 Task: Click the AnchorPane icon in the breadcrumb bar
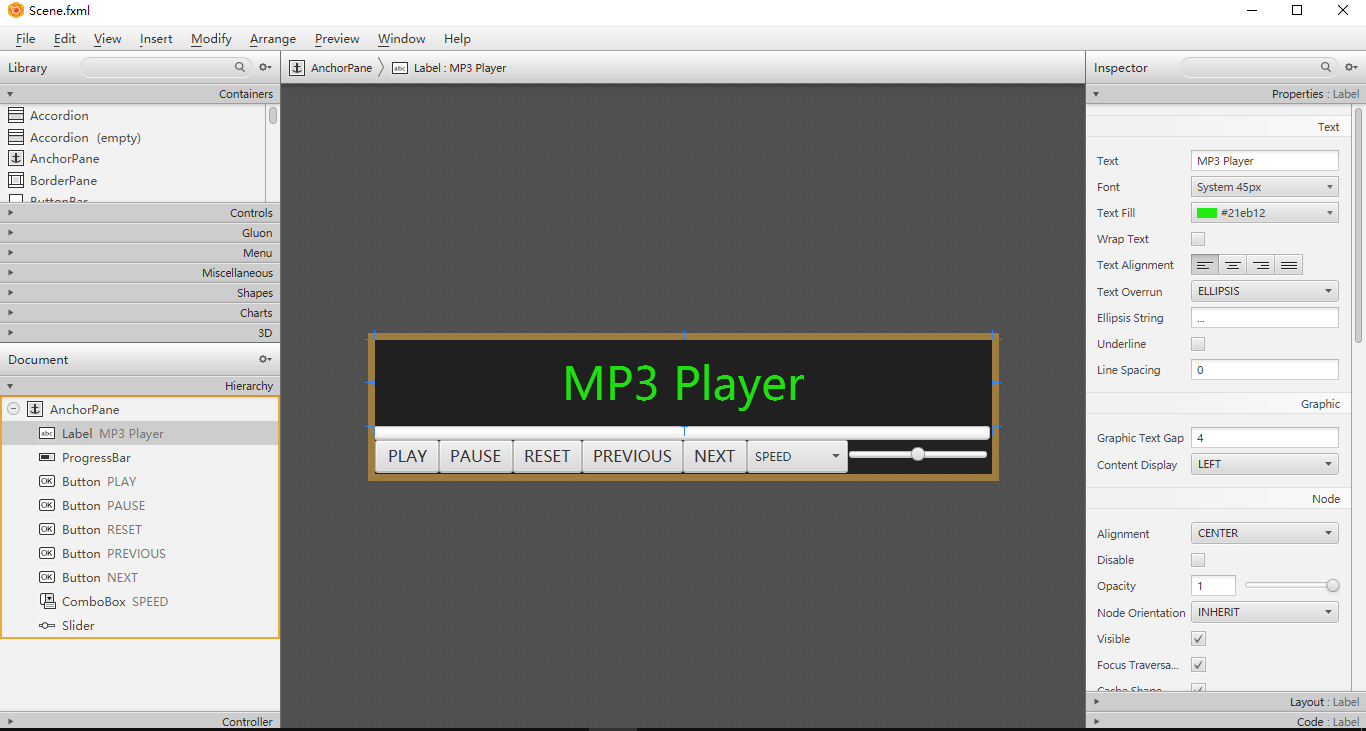coord(297,68)
